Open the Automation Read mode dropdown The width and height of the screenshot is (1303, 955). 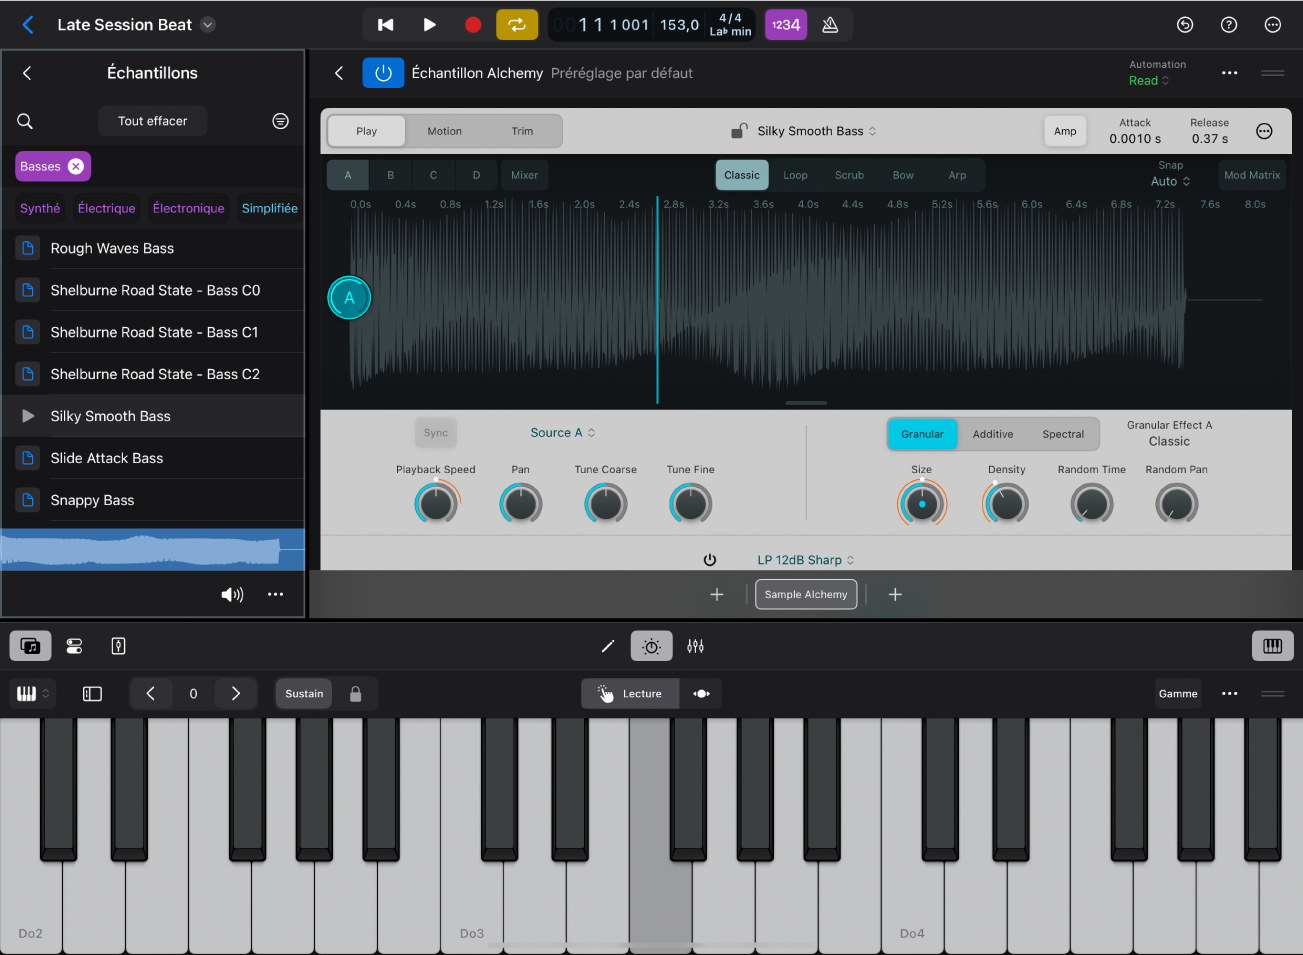point(1149,80)
